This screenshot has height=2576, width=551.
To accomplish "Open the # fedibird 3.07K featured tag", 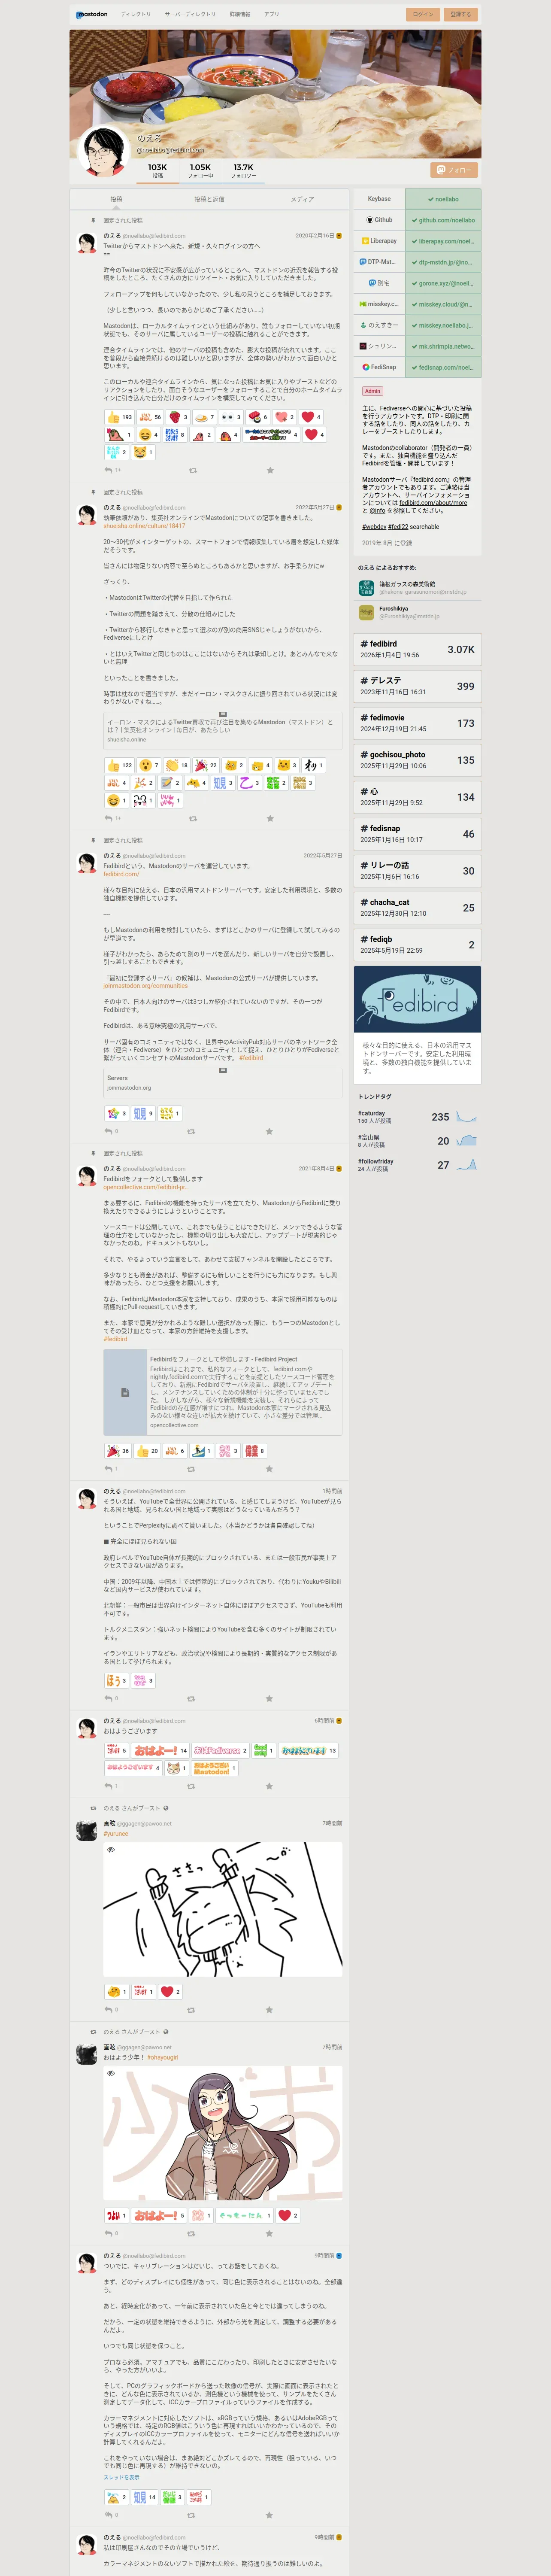I will [x=417, y=649].
